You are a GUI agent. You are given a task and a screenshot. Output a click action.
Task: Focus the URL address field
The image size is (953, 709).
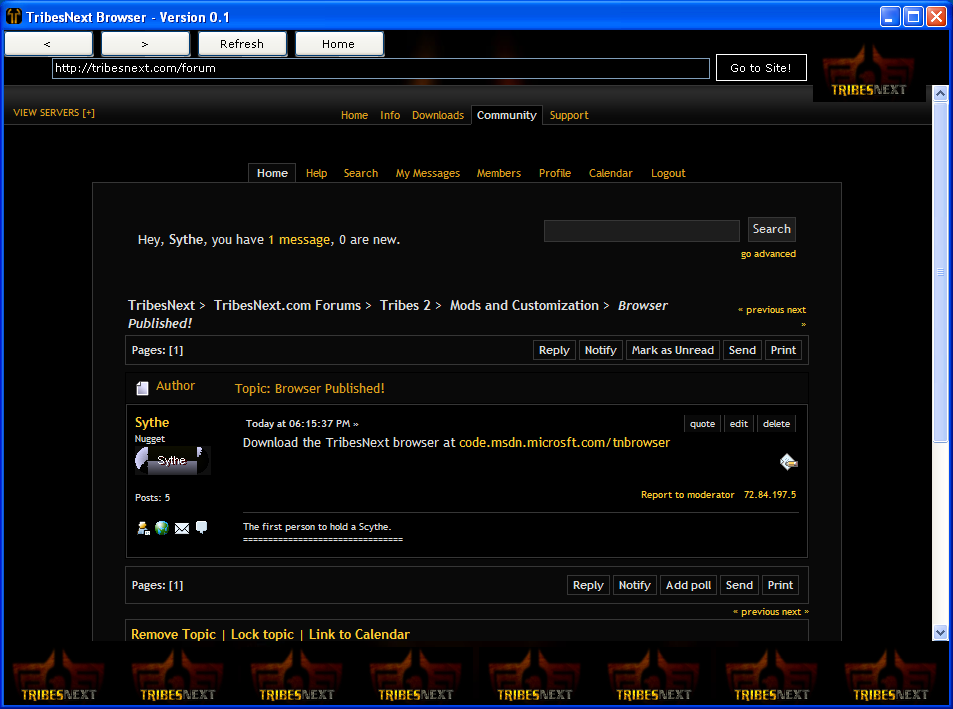click(380, 68)
